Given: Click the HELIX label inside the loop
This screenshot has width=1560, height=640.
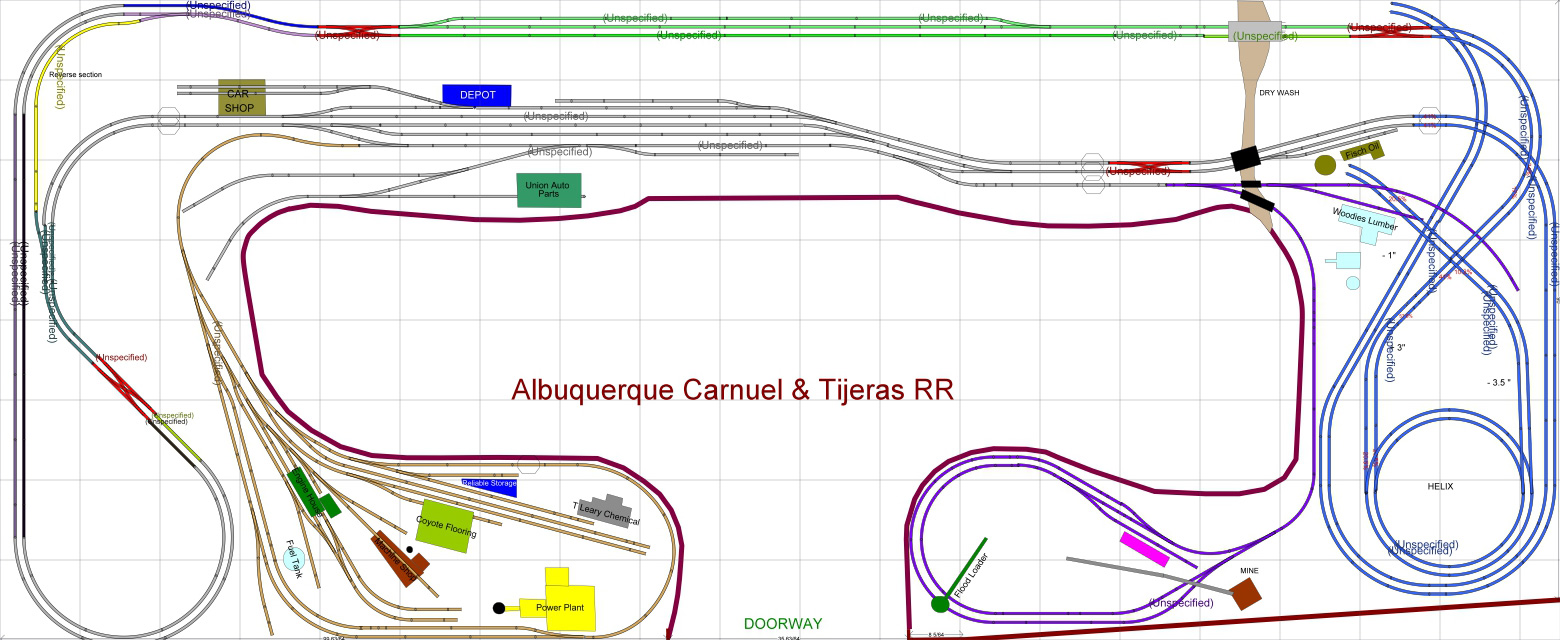Looking at the screenshot, I should coord(1440,486).
